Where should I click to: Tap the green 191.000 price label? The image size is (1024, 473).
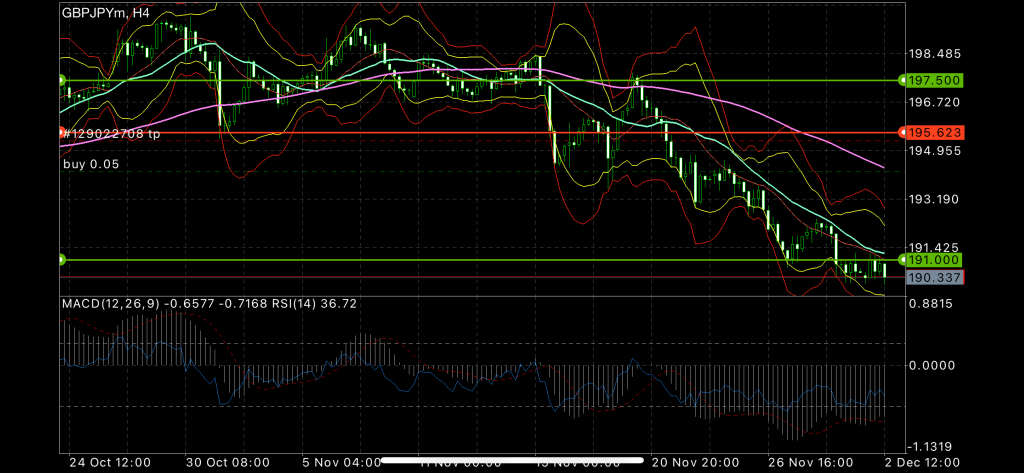point(933,260)
